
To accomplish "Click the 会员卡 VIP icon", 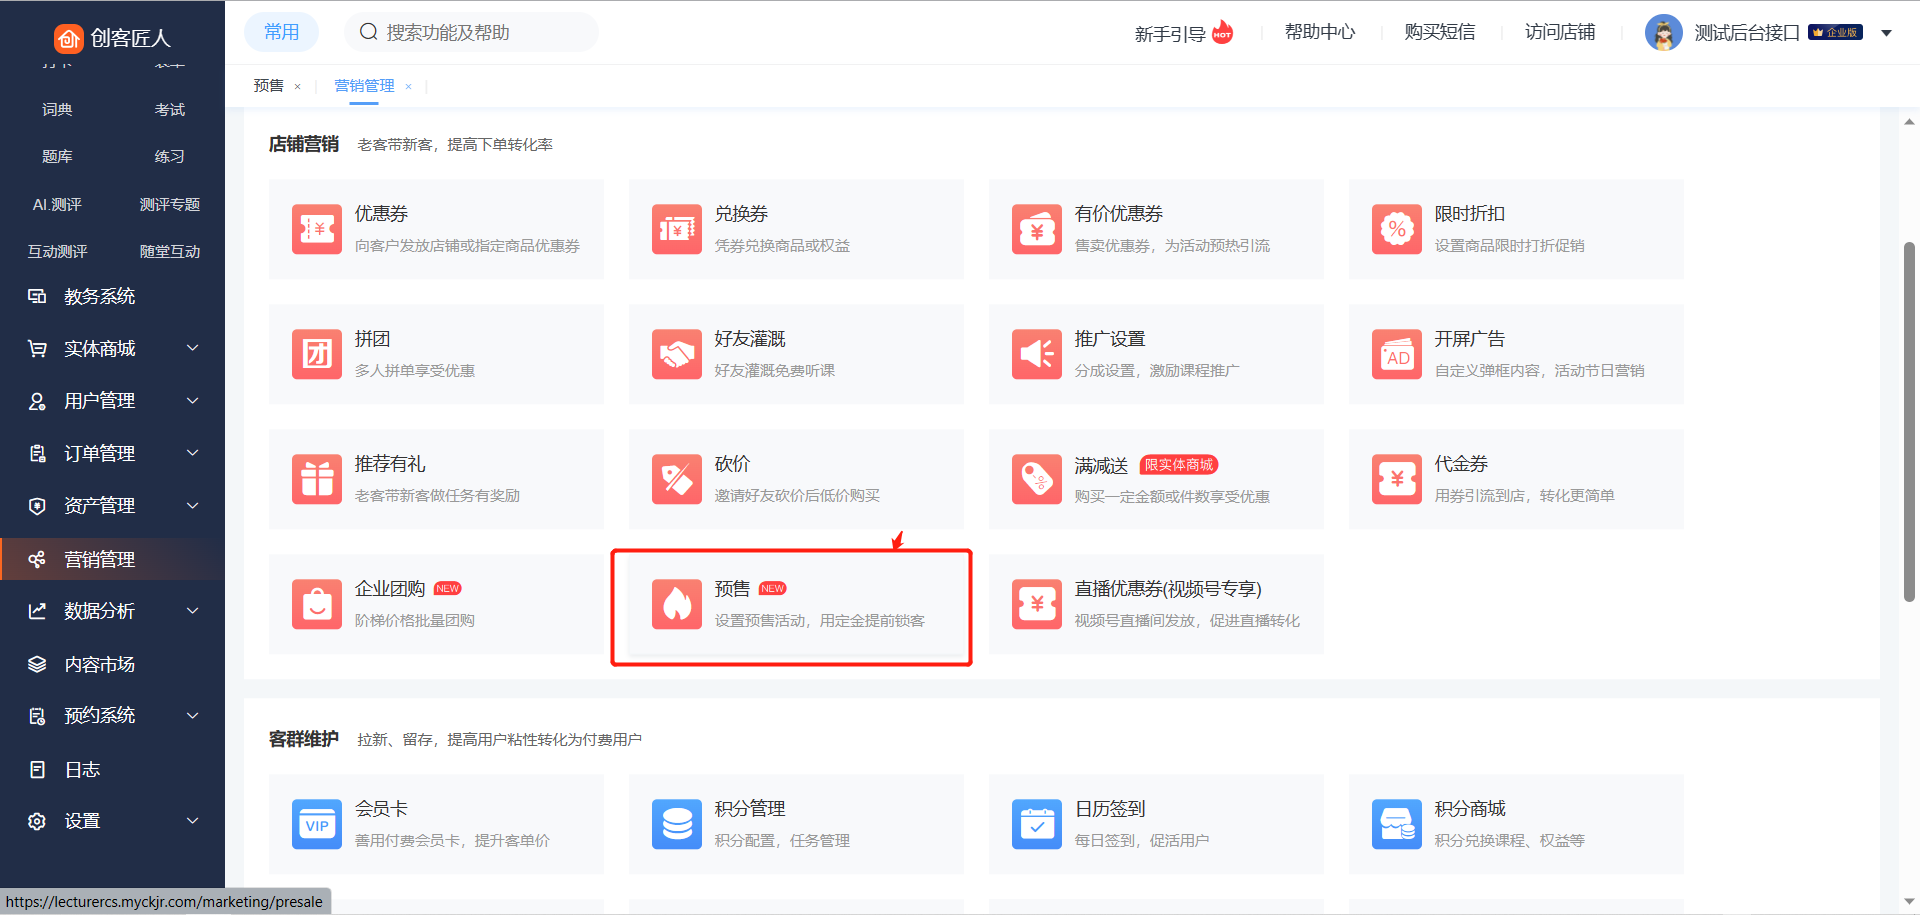I will point(316,824).
